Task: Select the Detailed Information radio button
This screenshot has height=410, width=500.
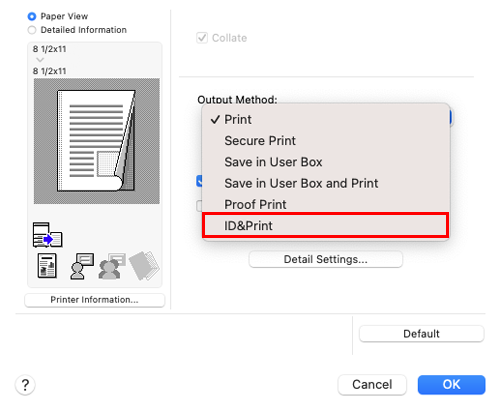Action: click(32, 30)
